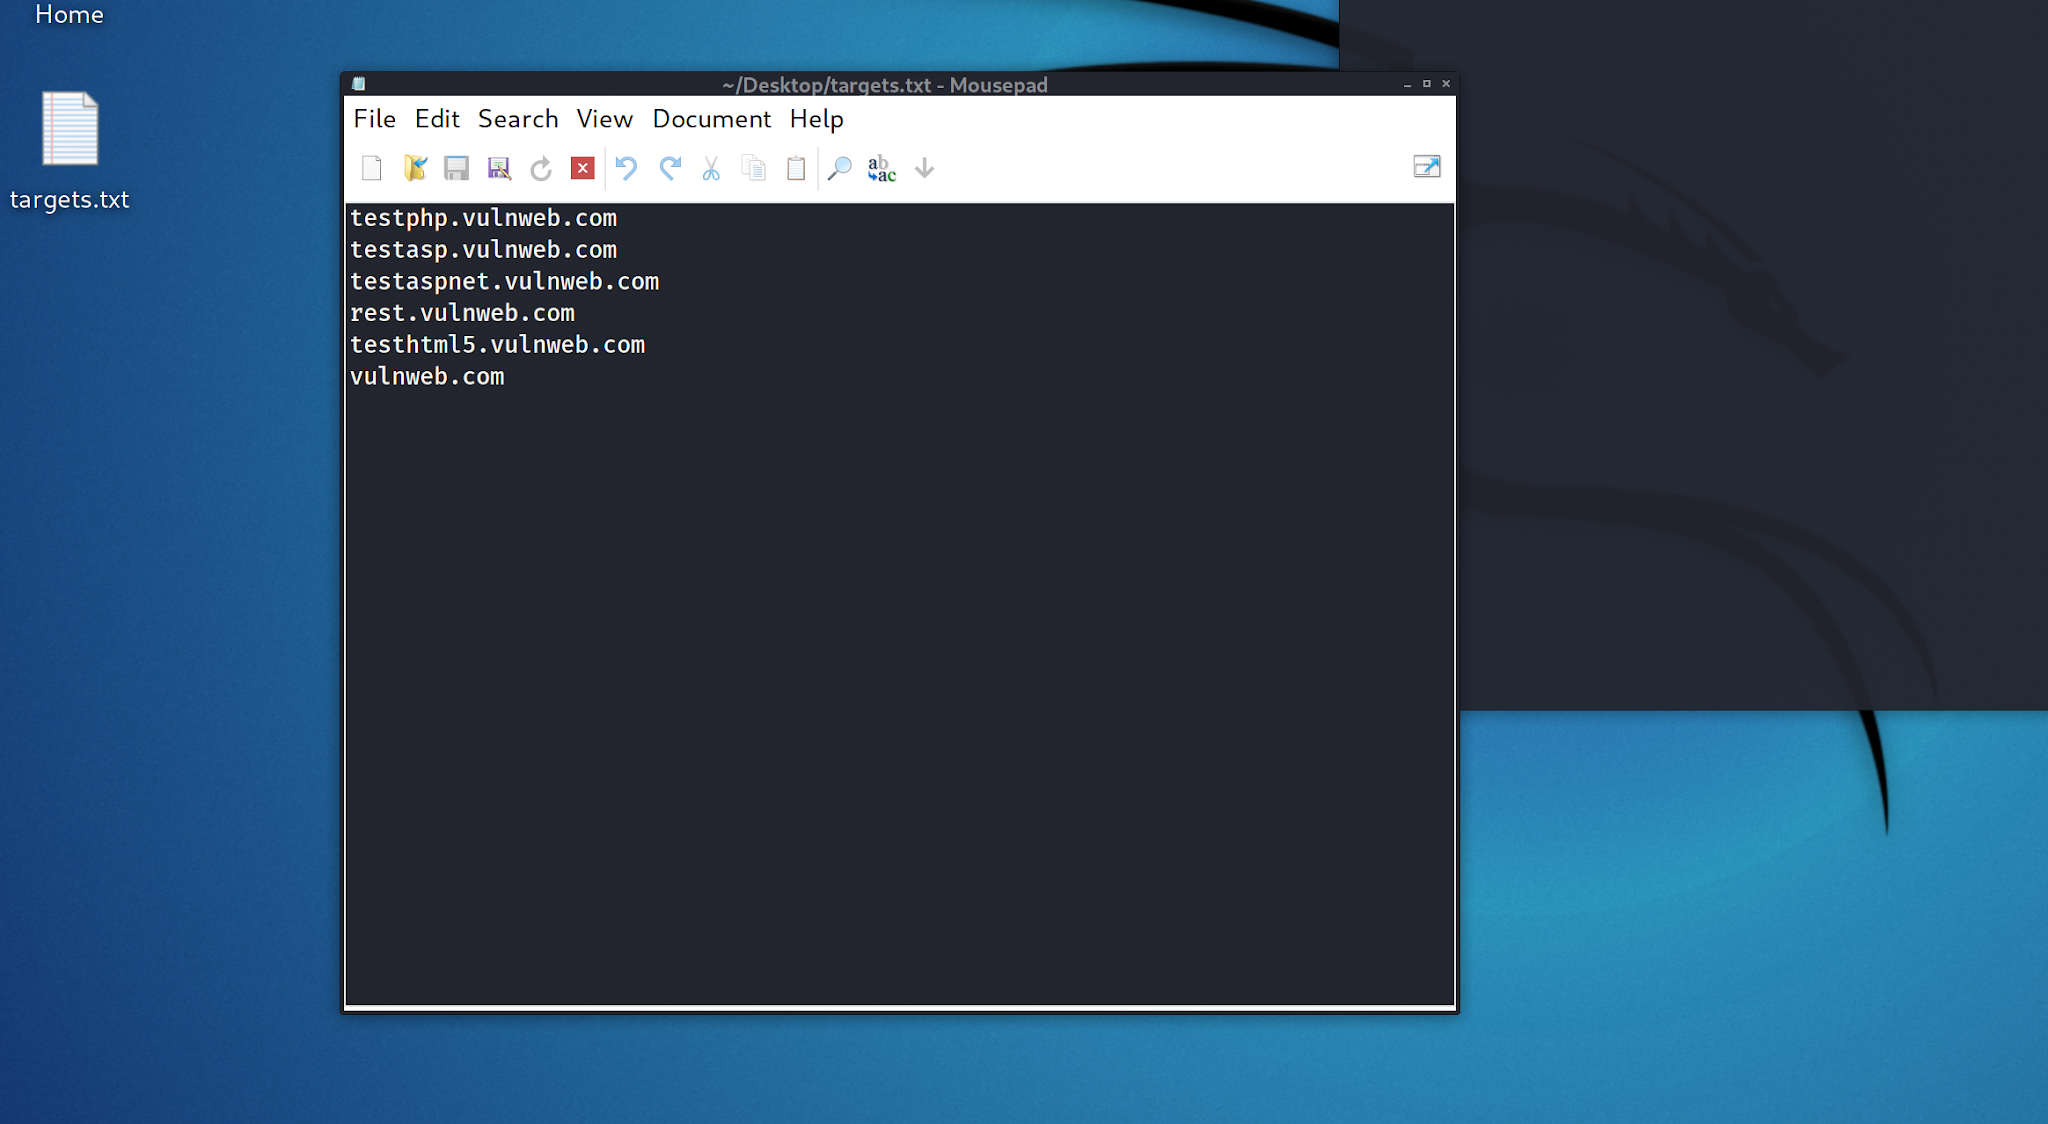The width and height of the screenshot is (2048, 1124).
Task: Save the current document
Action: (x=457, y=167)
